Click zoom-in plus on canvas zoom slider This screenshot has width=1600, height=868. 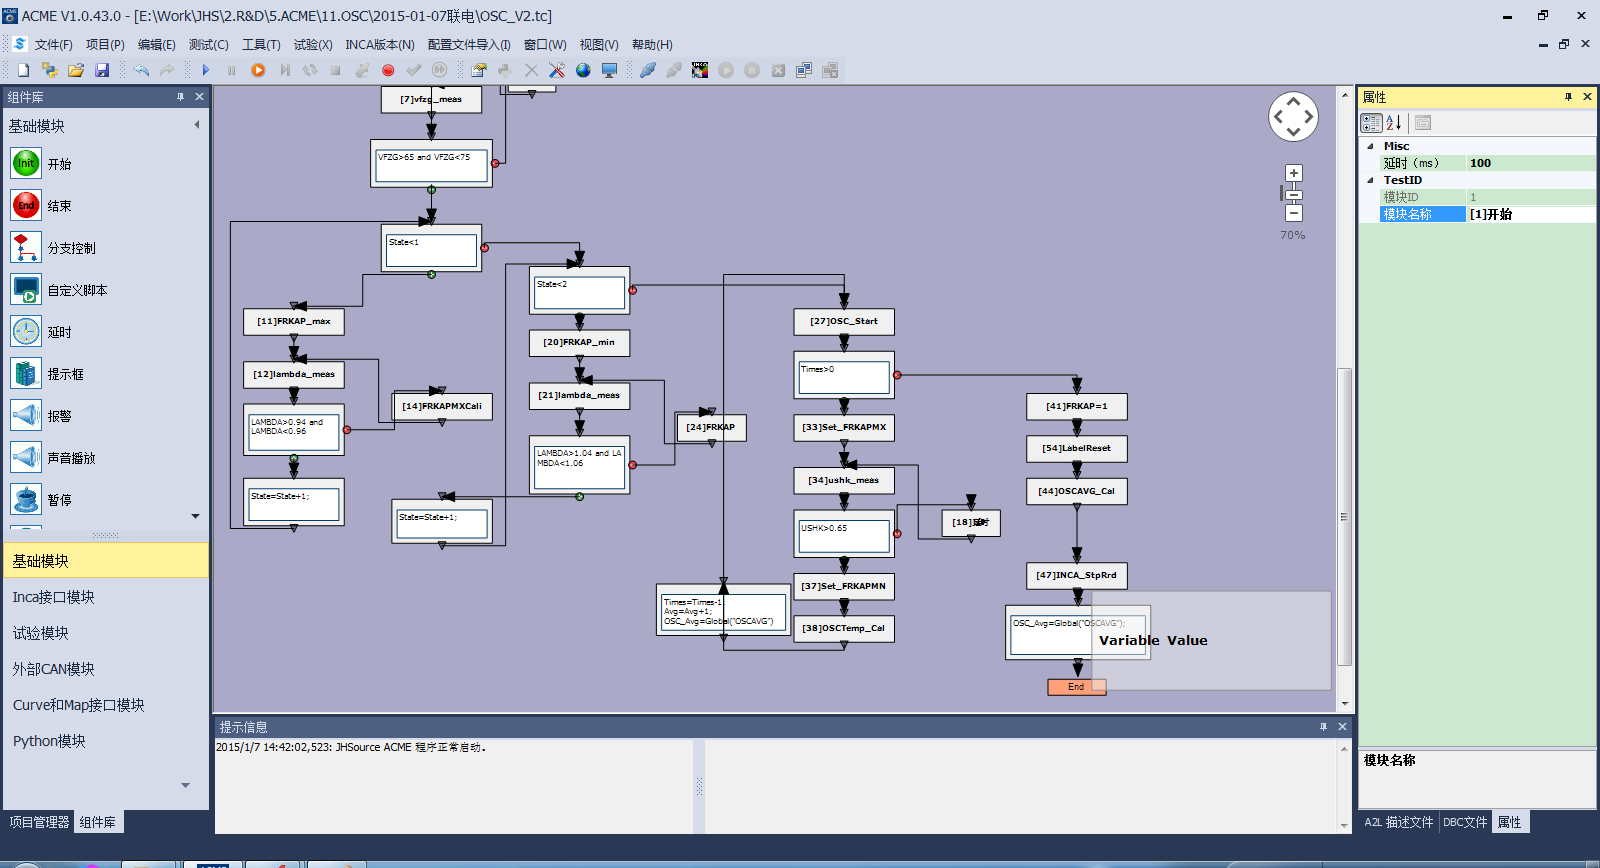point(1293,173)
